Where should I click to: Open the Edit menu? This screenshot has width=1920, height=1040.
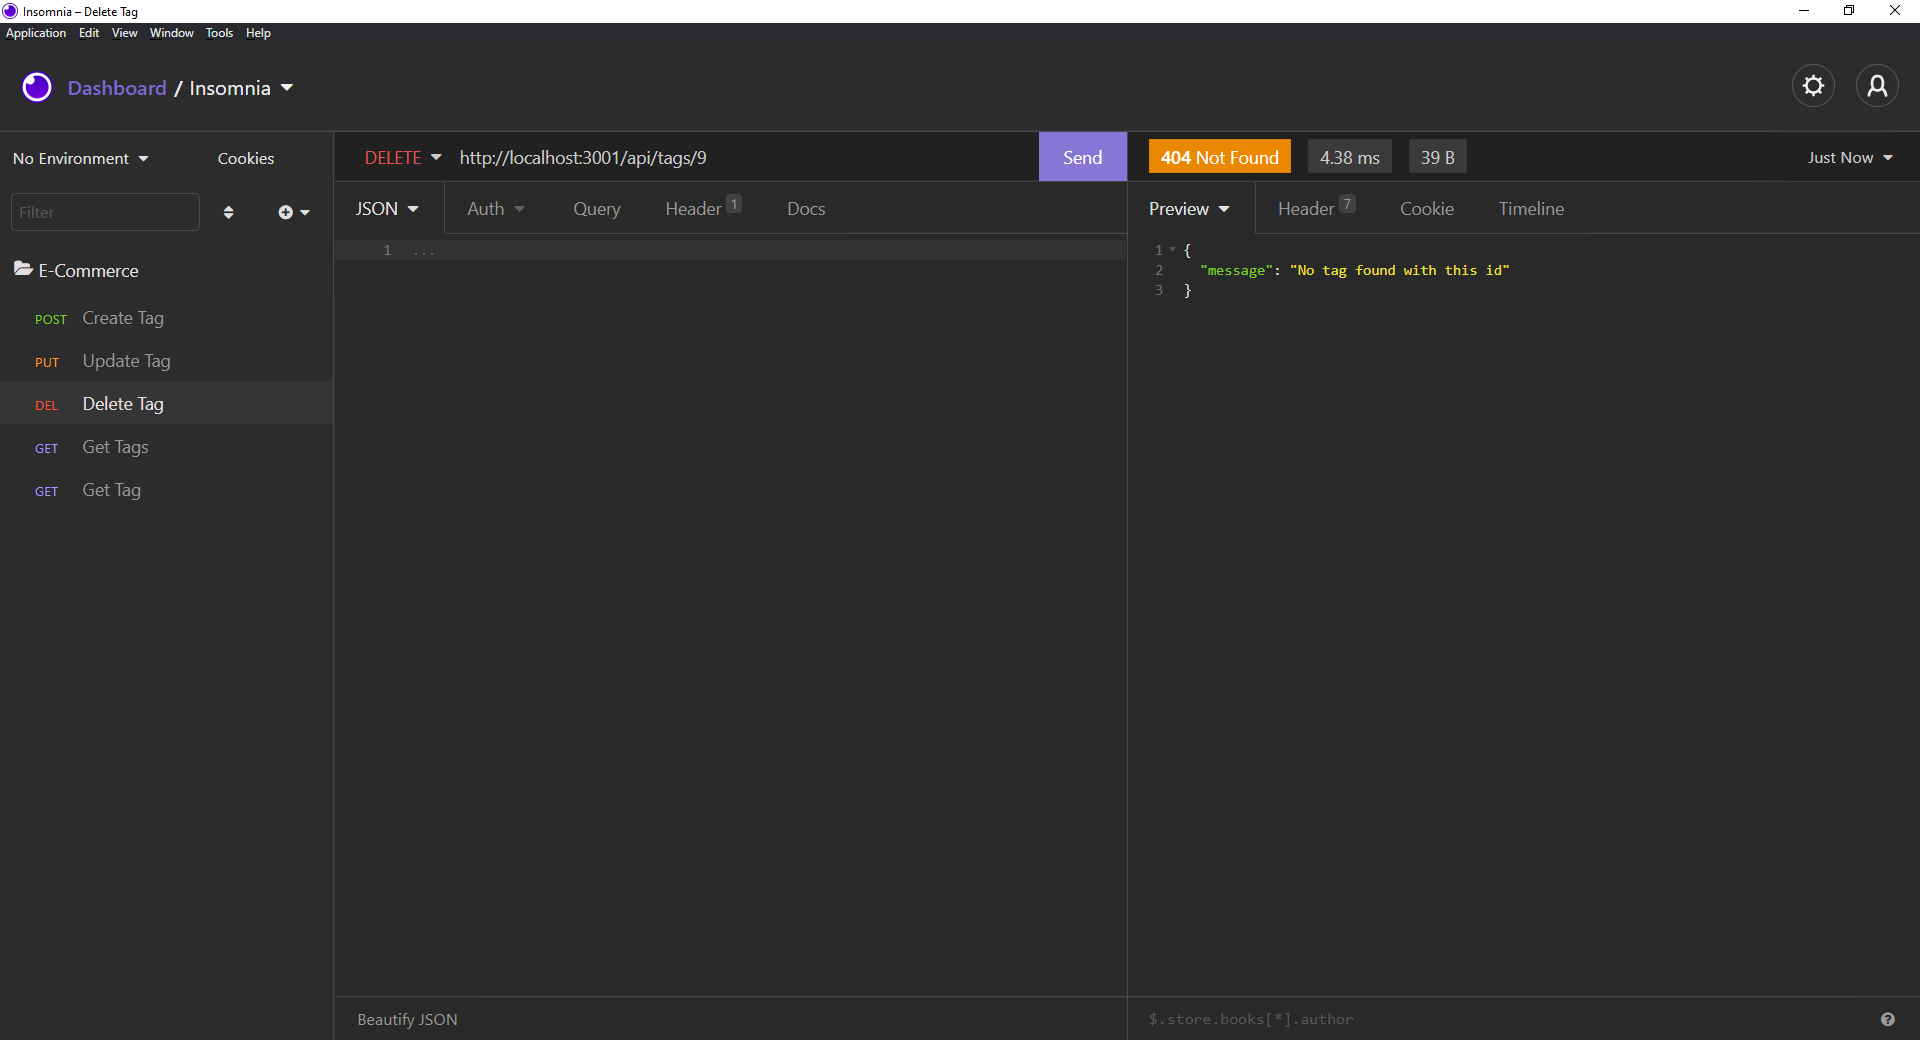(89, 33)
